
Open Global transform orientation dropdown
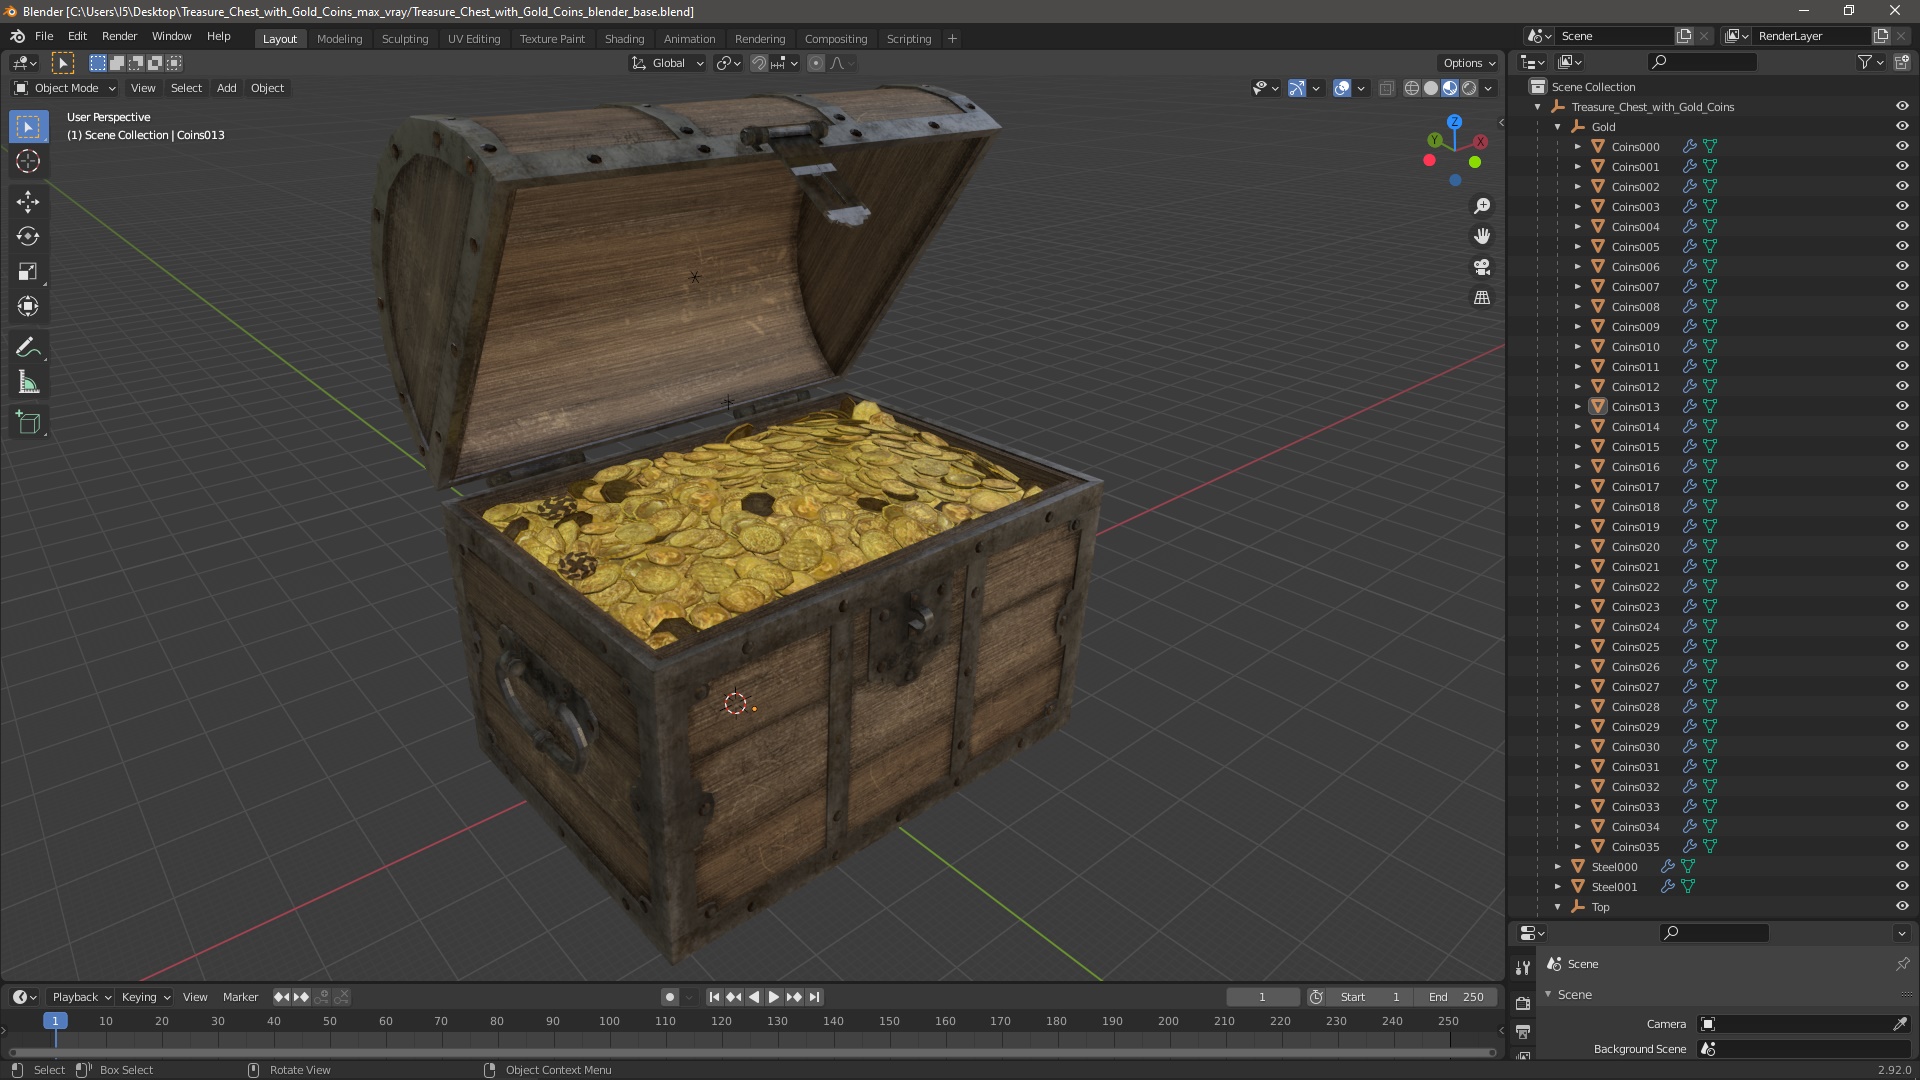coord(667,63)
